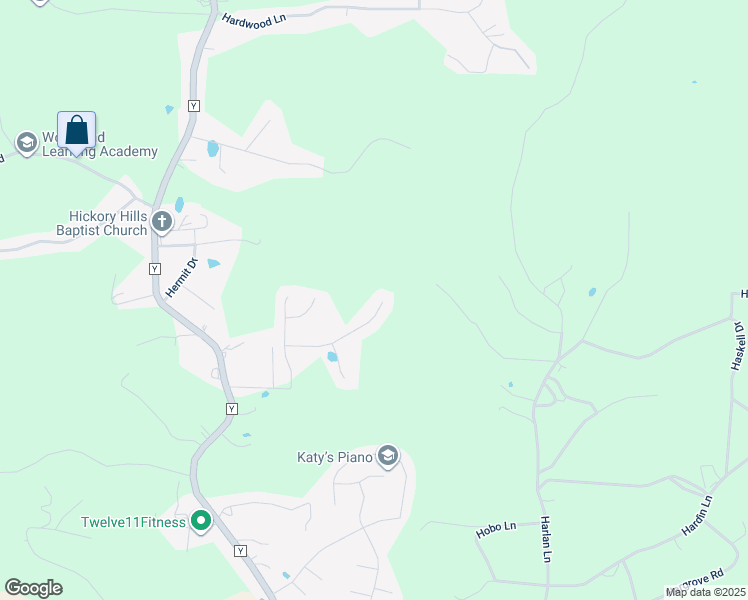The height and width of the screenshot is (600, 748).
Task: Click Hickory Hills Baptist Church cross pin
Action: [162, 222]
